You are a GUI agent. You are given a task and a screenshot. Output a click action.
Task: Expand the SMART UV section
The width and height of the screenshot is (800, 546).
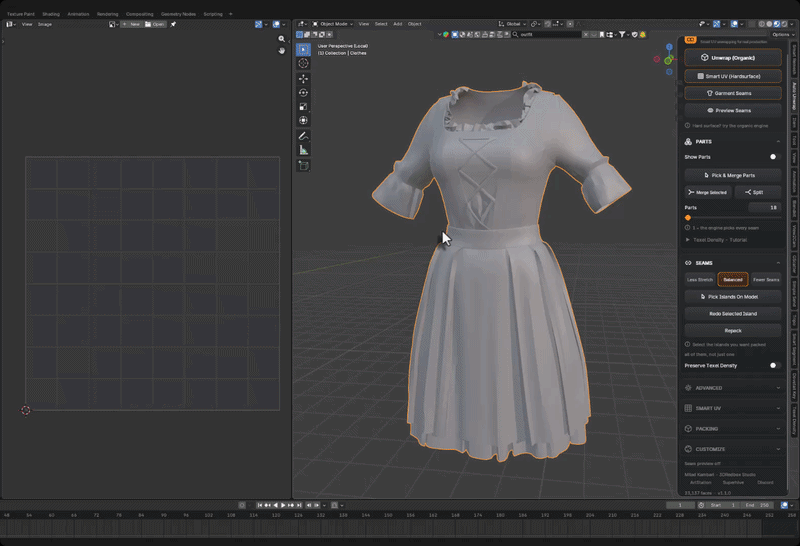click(x=733, y=408)
